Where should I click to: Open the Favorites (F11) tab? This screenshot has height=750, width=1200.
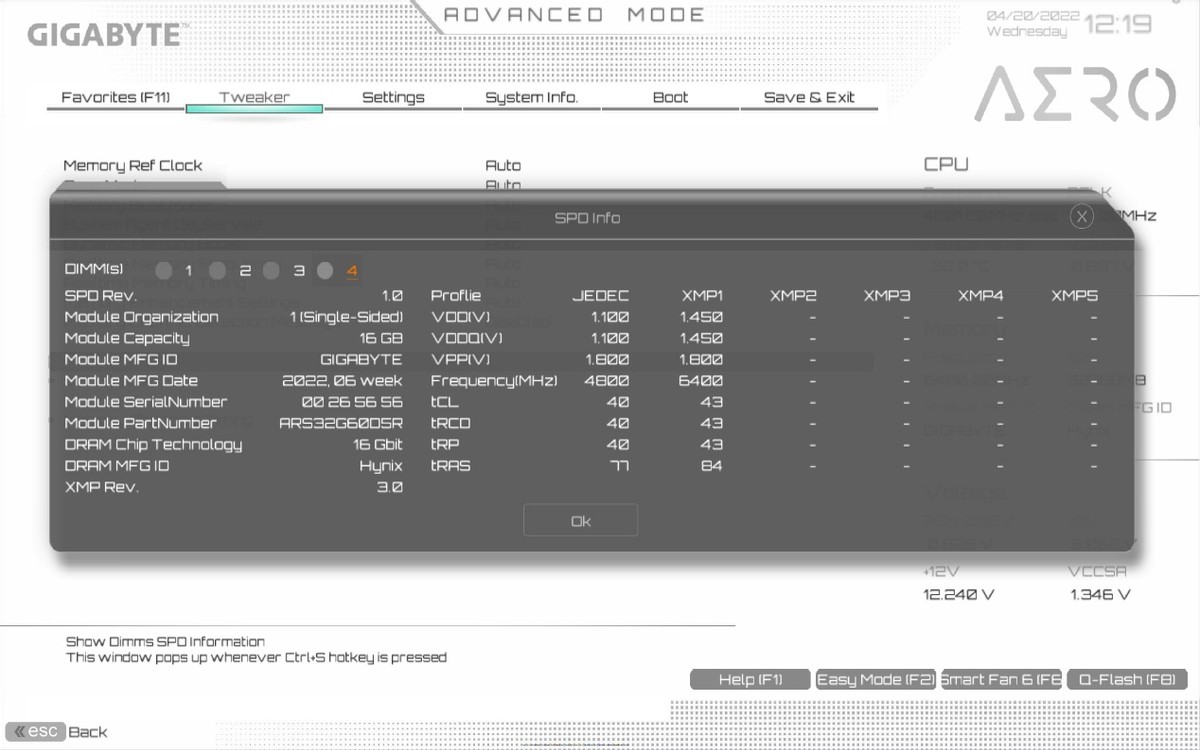116,97
